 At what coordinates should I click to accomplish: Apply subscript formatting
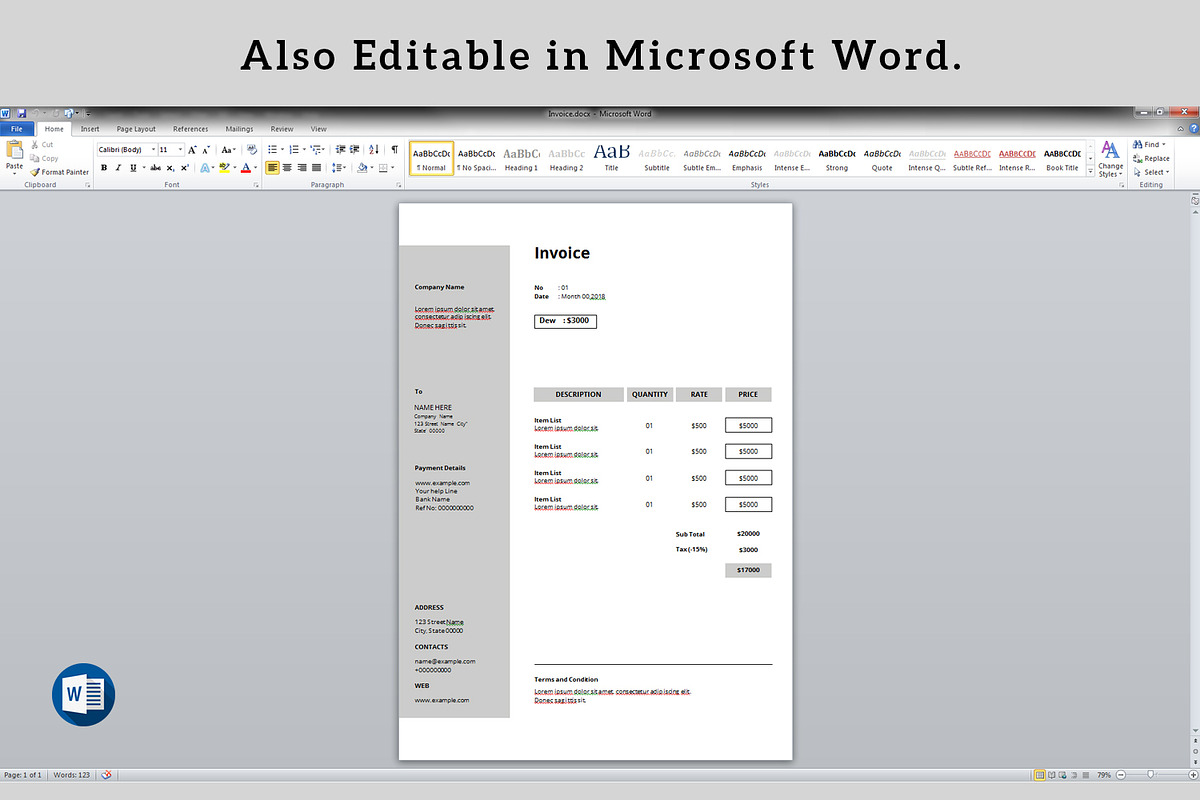(170, 168)
